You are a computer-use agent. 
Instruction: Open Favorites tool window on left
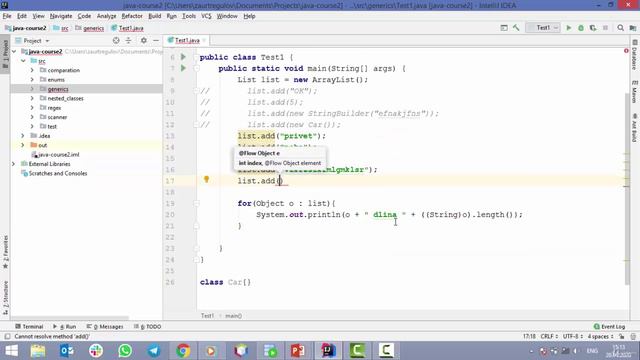click(x=5, y=252)
